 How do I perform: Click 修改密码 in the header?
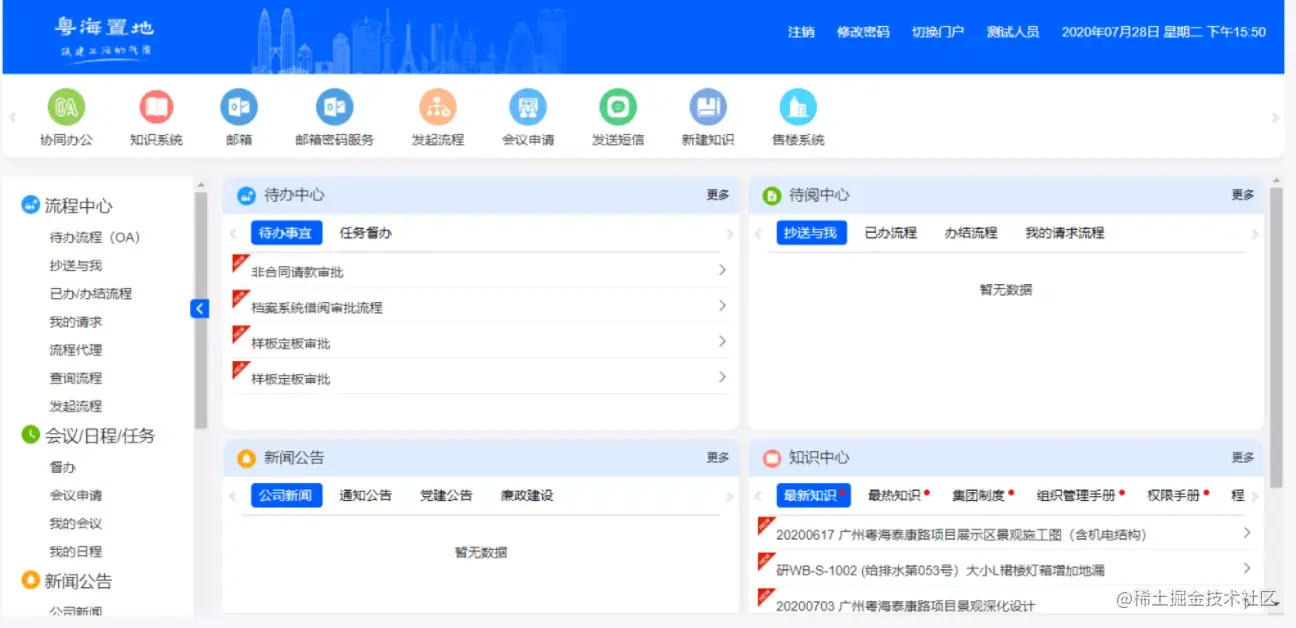tap(863, 32)
